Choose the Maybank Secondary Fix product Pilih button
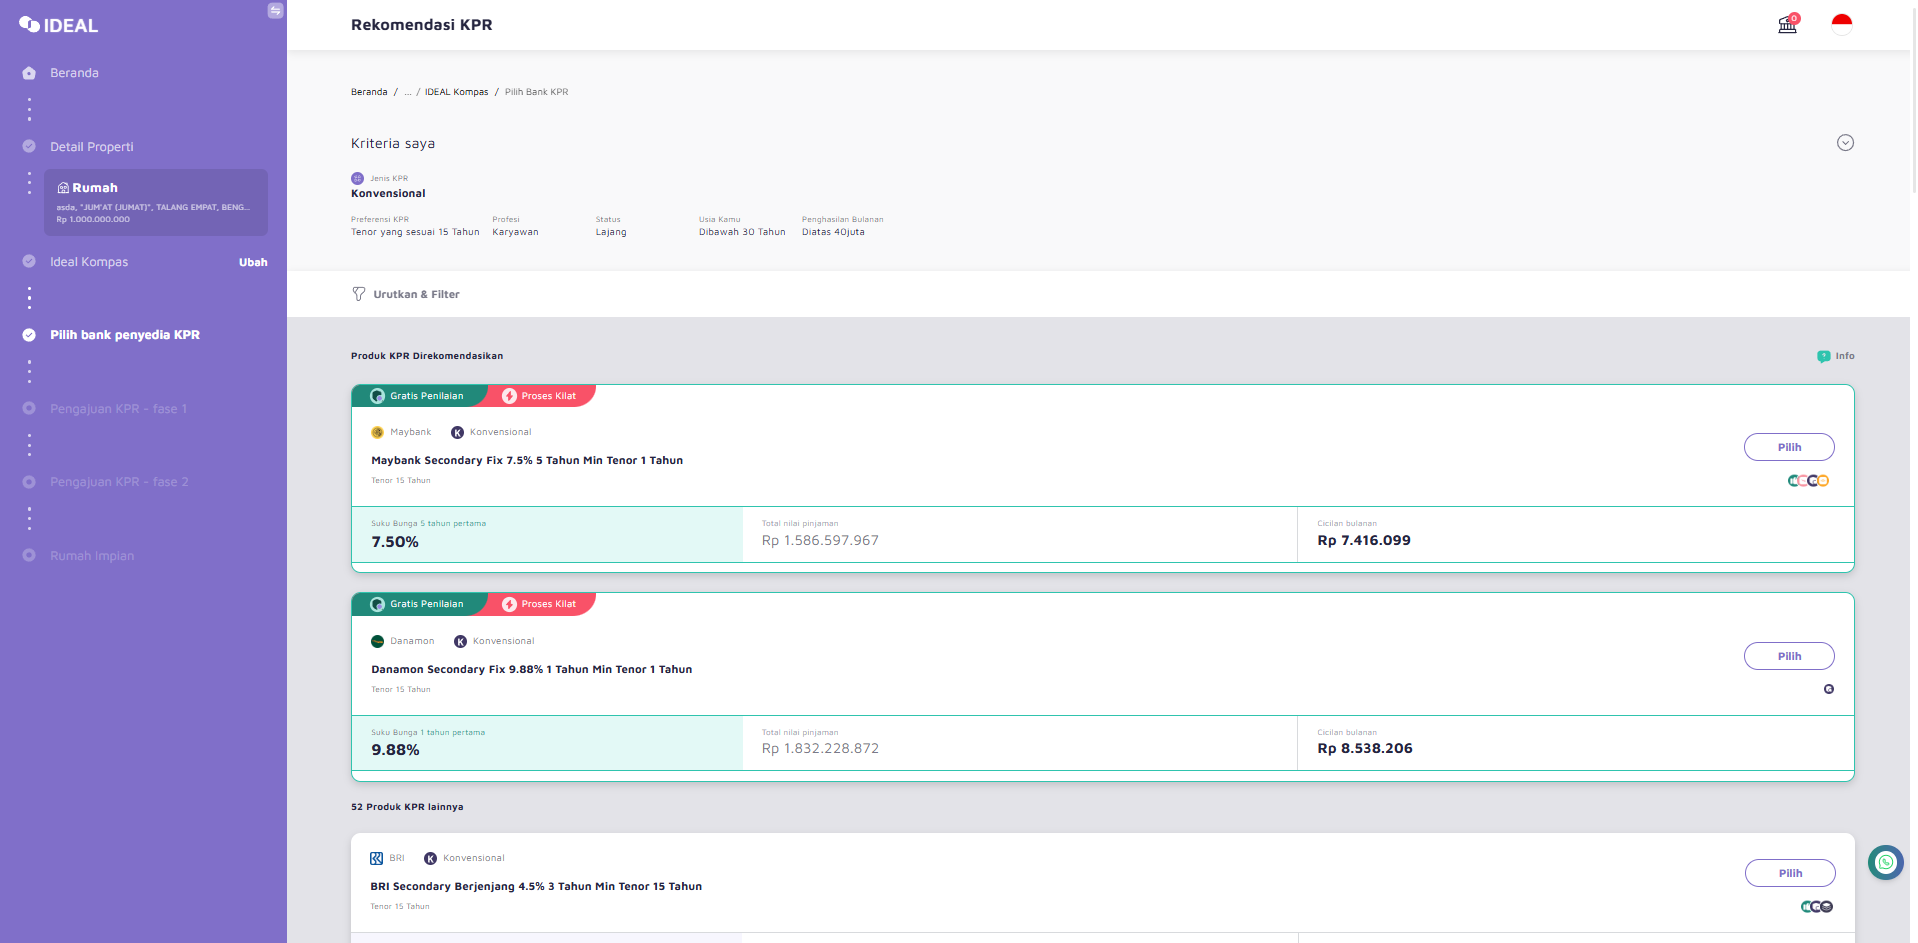Screen dimensions: 1918x943 1789,447
